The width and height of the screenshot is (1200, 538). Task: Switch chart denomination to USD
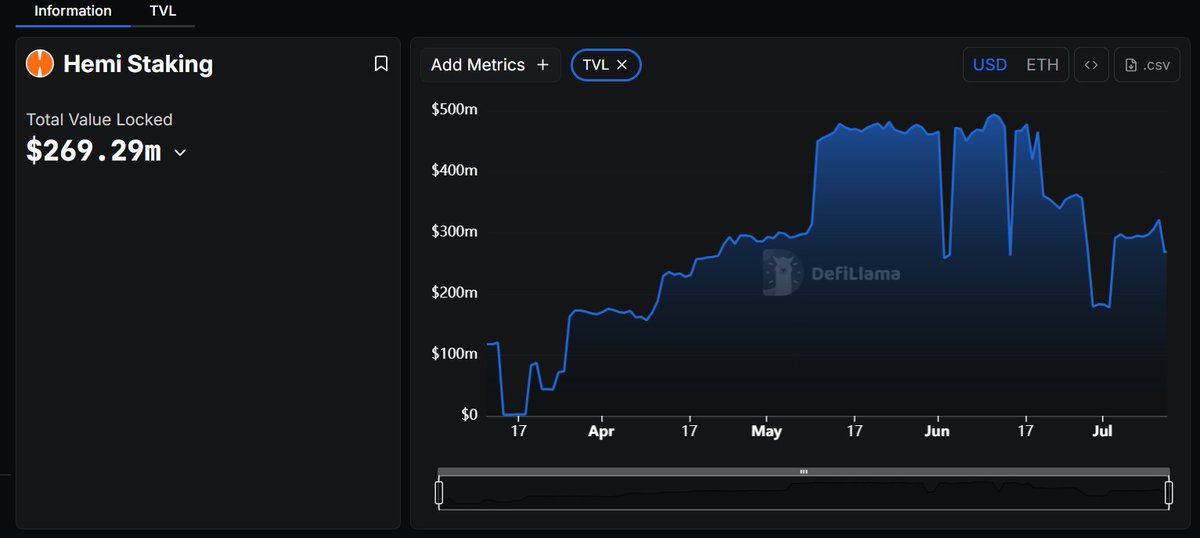(x=990, y=65)
